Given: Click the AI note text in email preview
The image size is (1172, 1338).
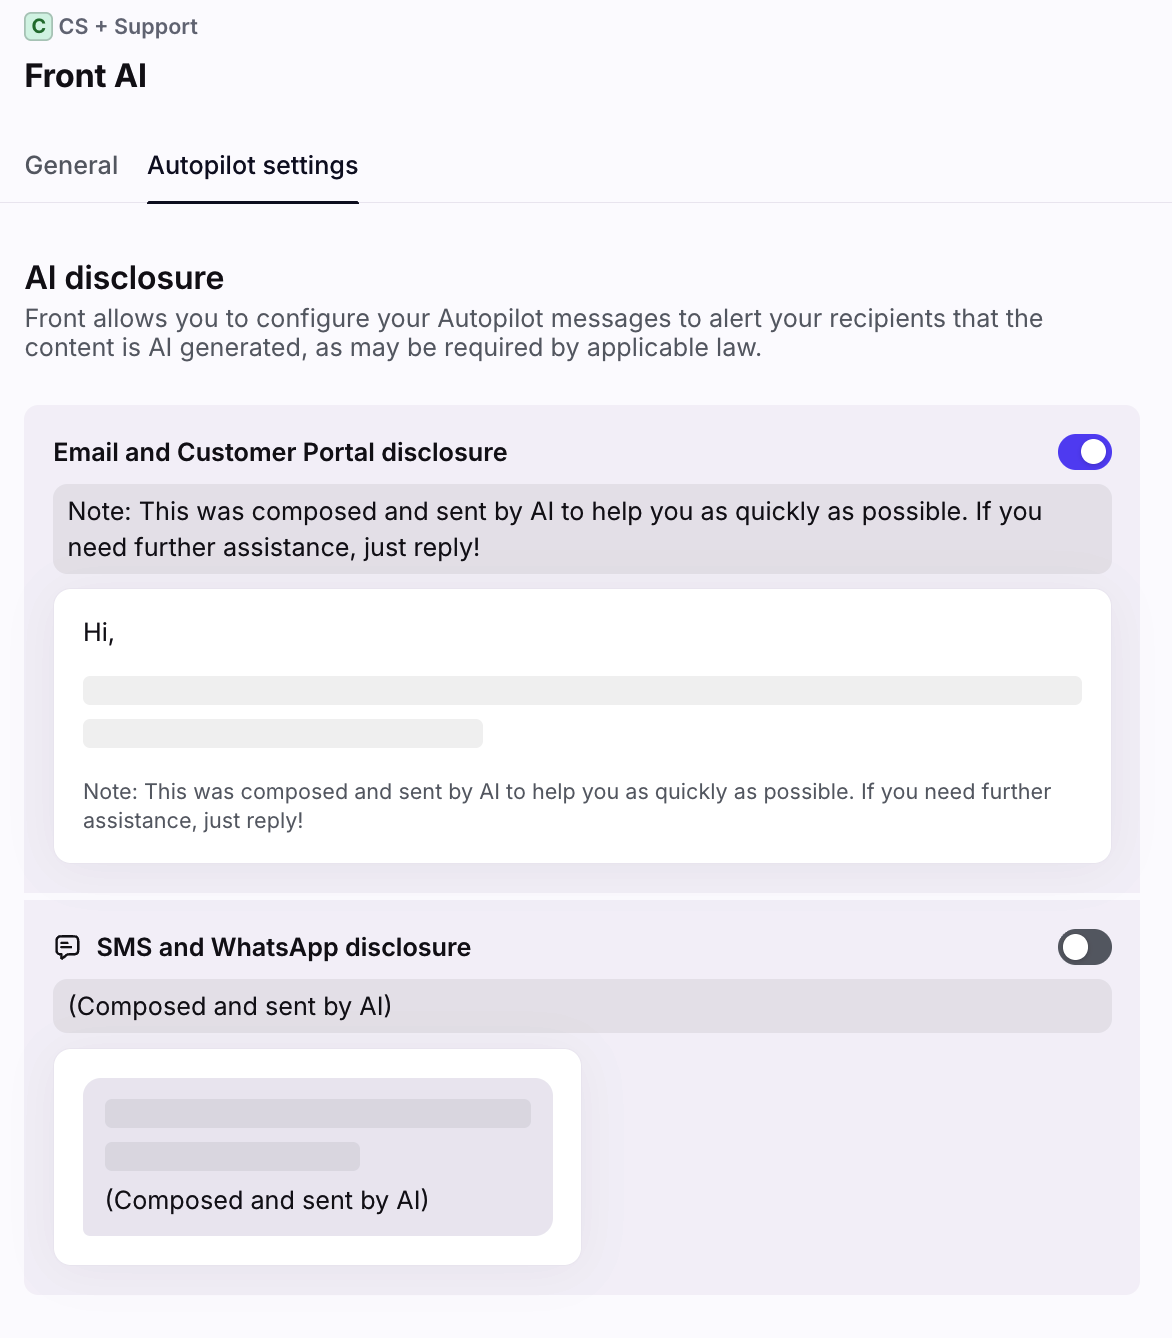Looking at the screenshot, I should [566, 806].
